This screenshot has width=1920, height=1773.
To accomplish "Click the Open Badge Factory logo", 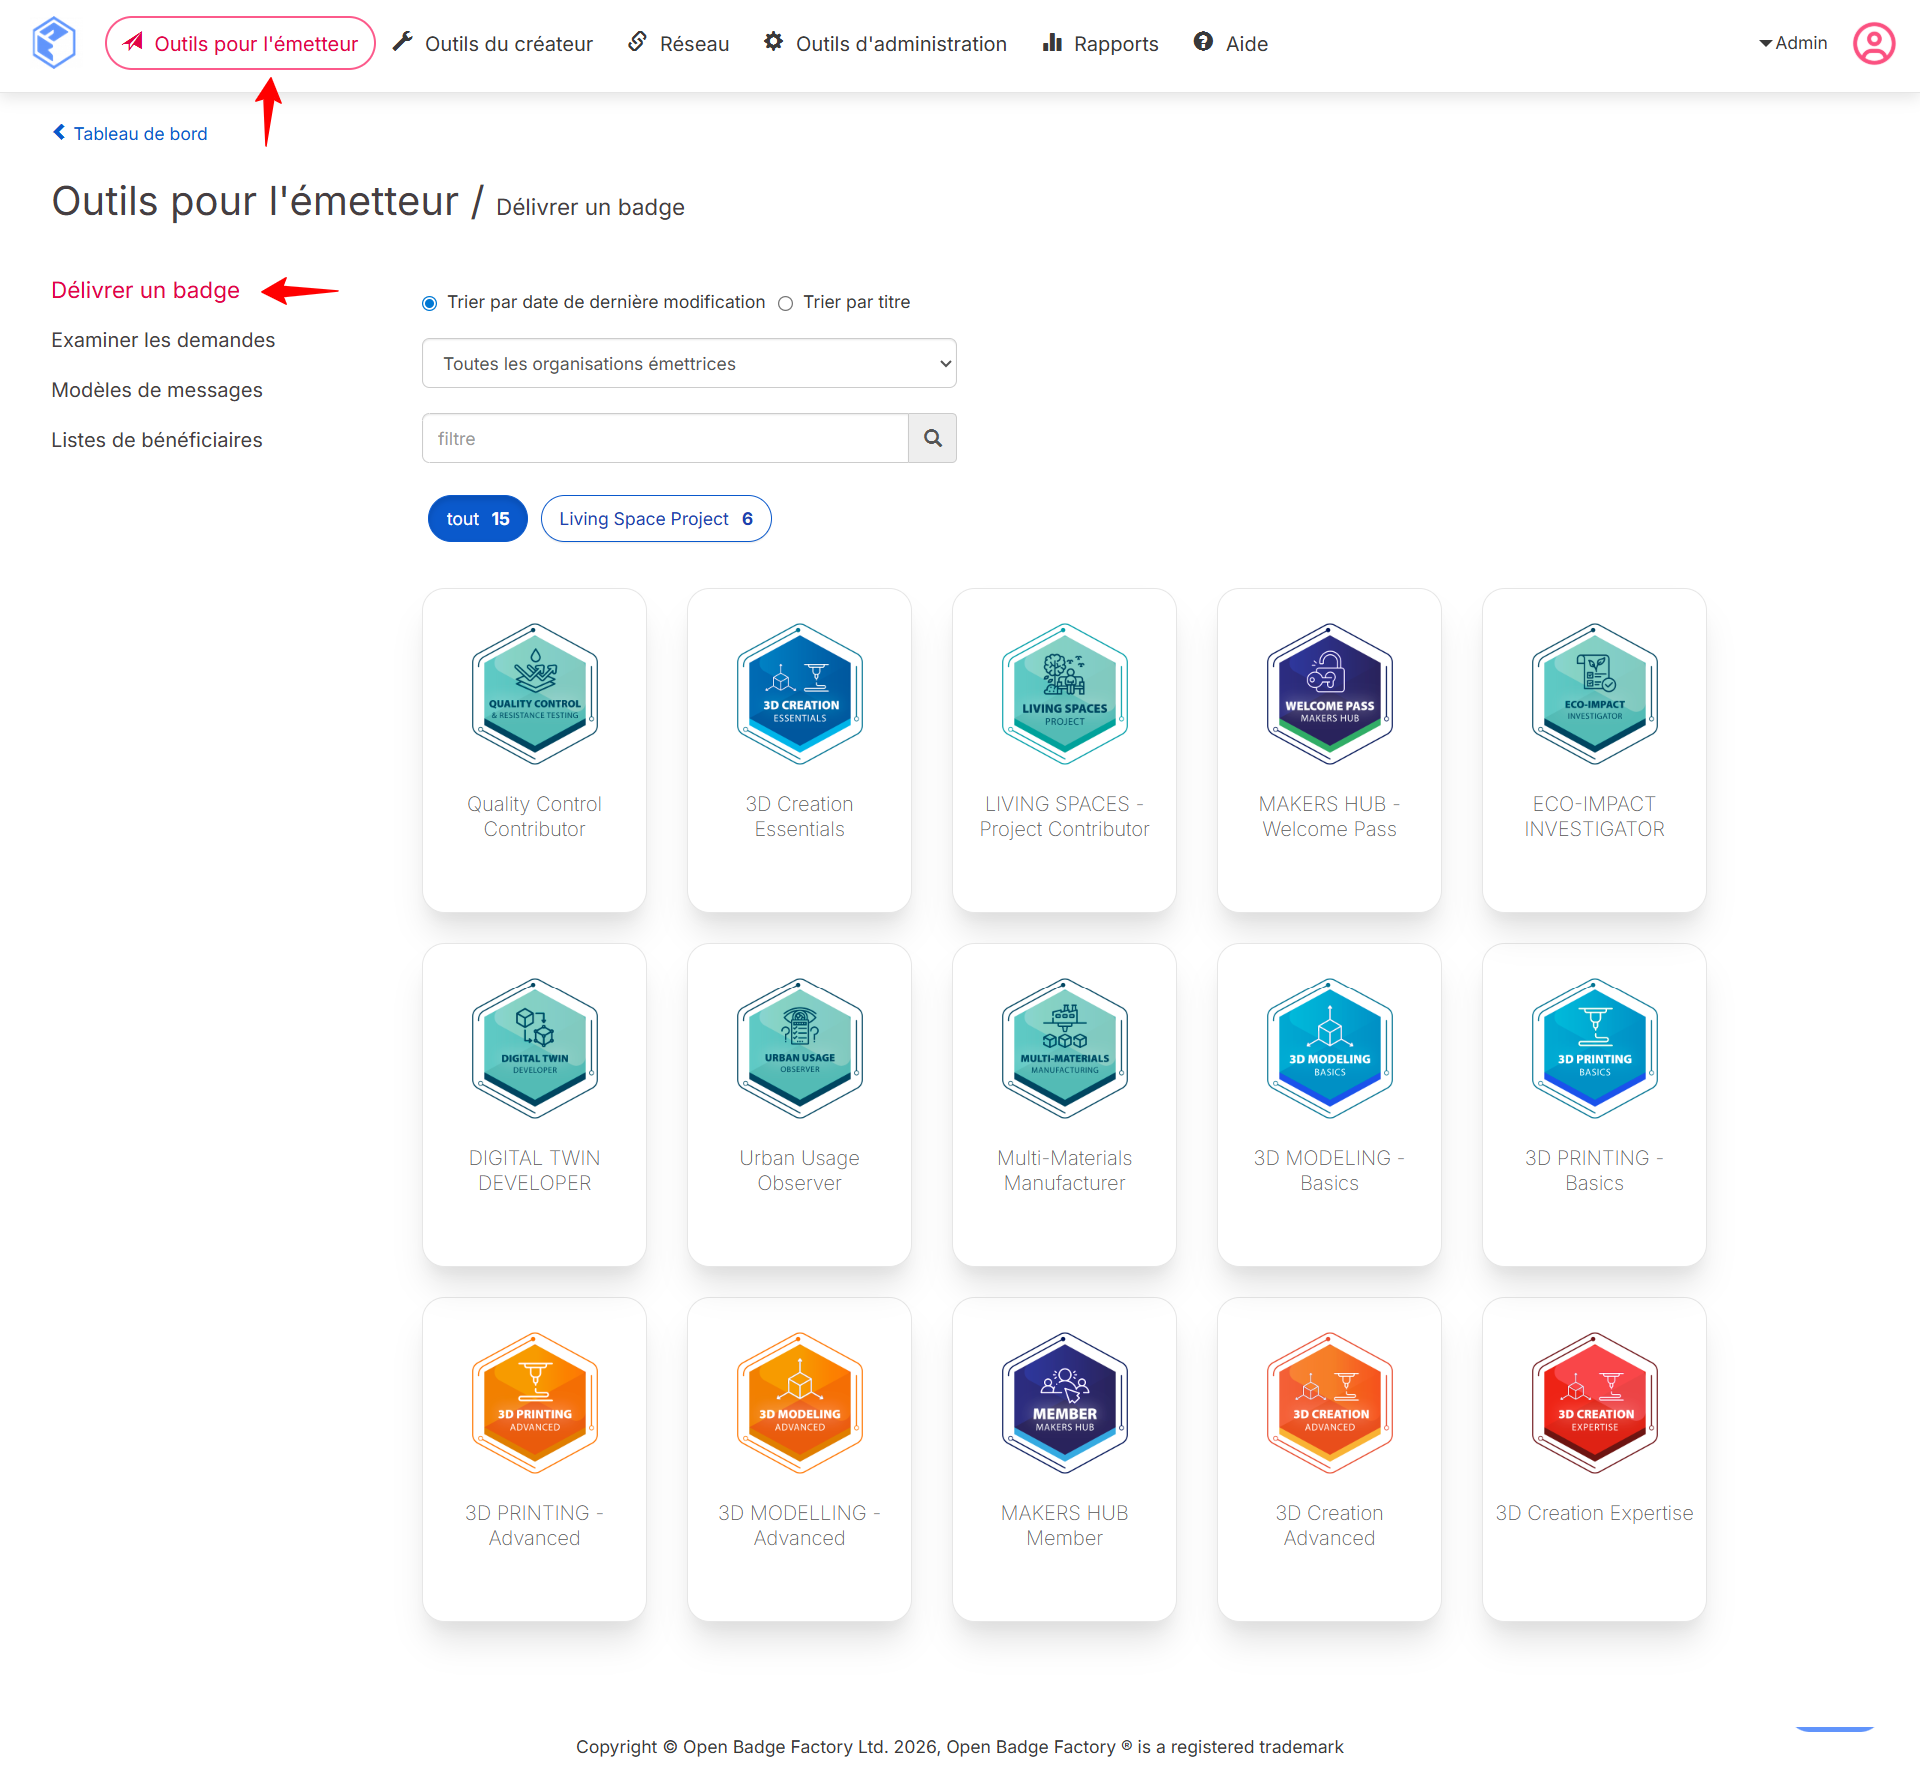I will (x=54, y=43).
